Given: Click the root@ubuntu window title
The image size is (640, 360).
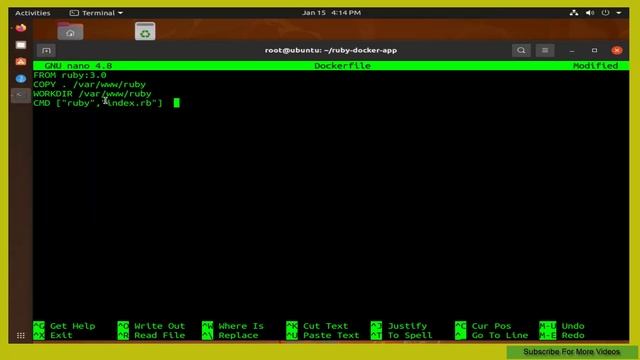Looking at the screenshot, I should click(x=331, y=50).
